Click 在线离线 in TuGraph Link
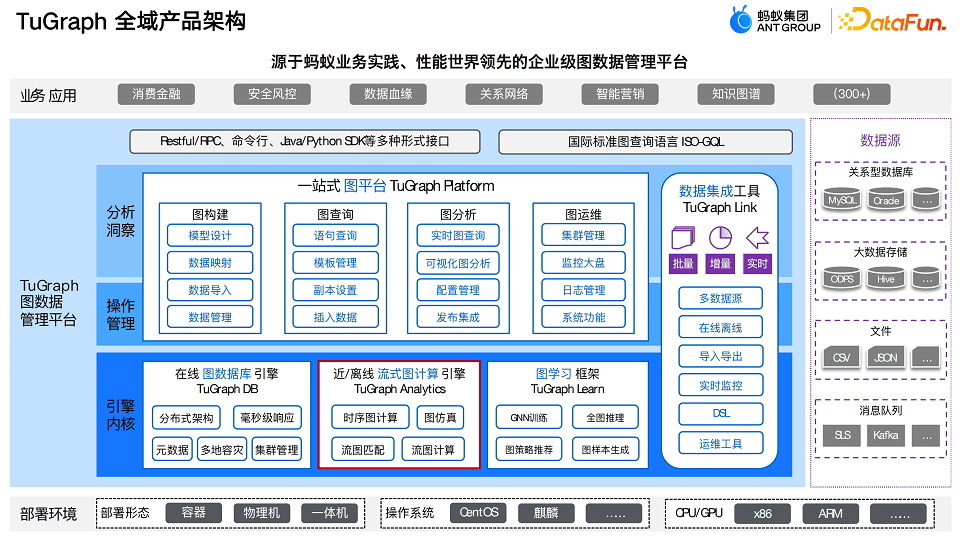960x539 pixels. pos(721,328)
